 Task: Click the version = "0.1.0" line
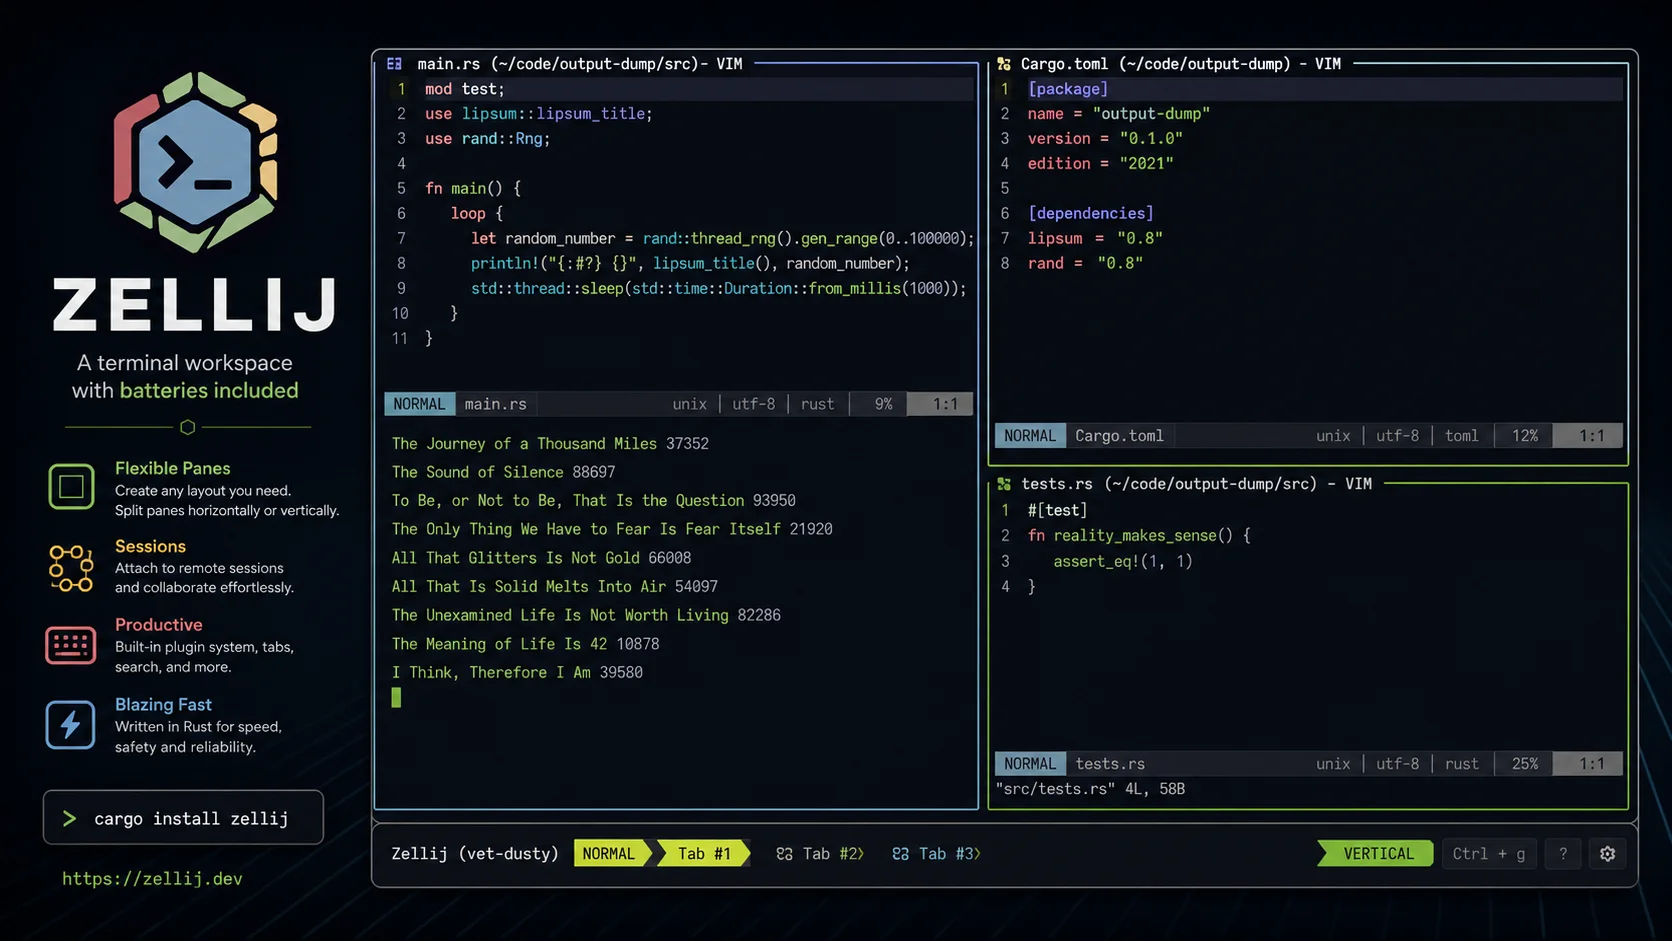(1105, 139)
